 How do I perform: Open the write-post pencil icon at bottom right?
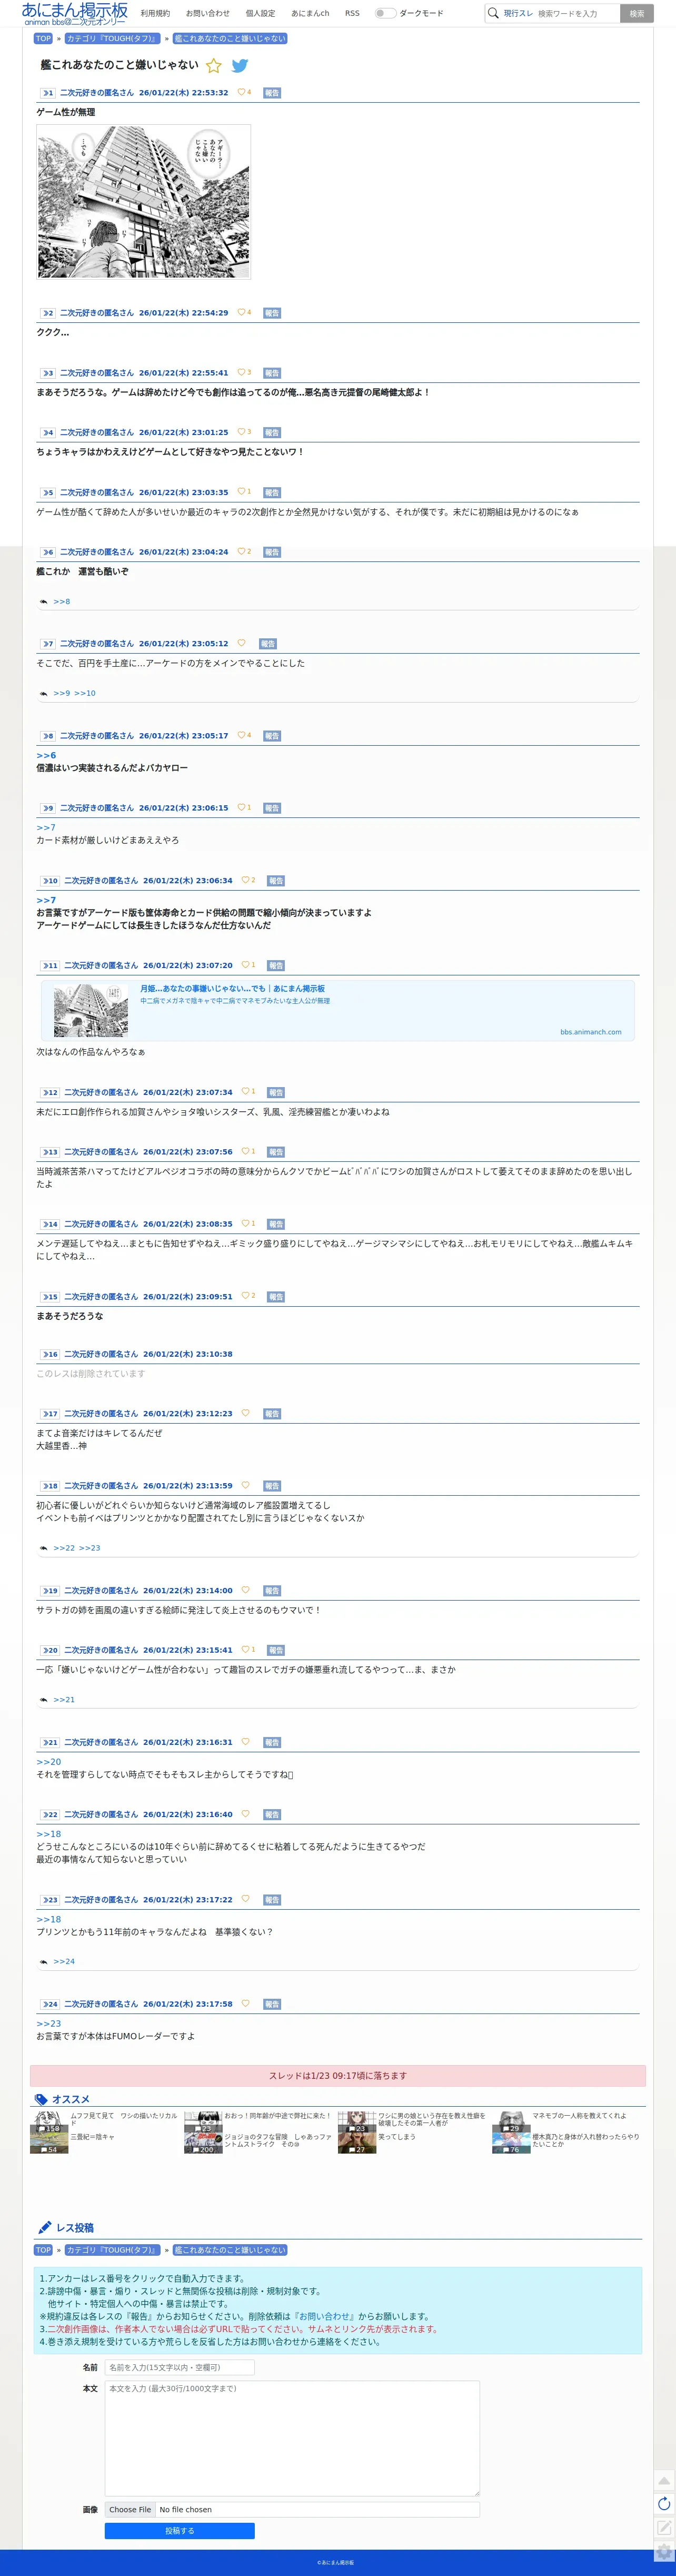[x=664, y=2528]
